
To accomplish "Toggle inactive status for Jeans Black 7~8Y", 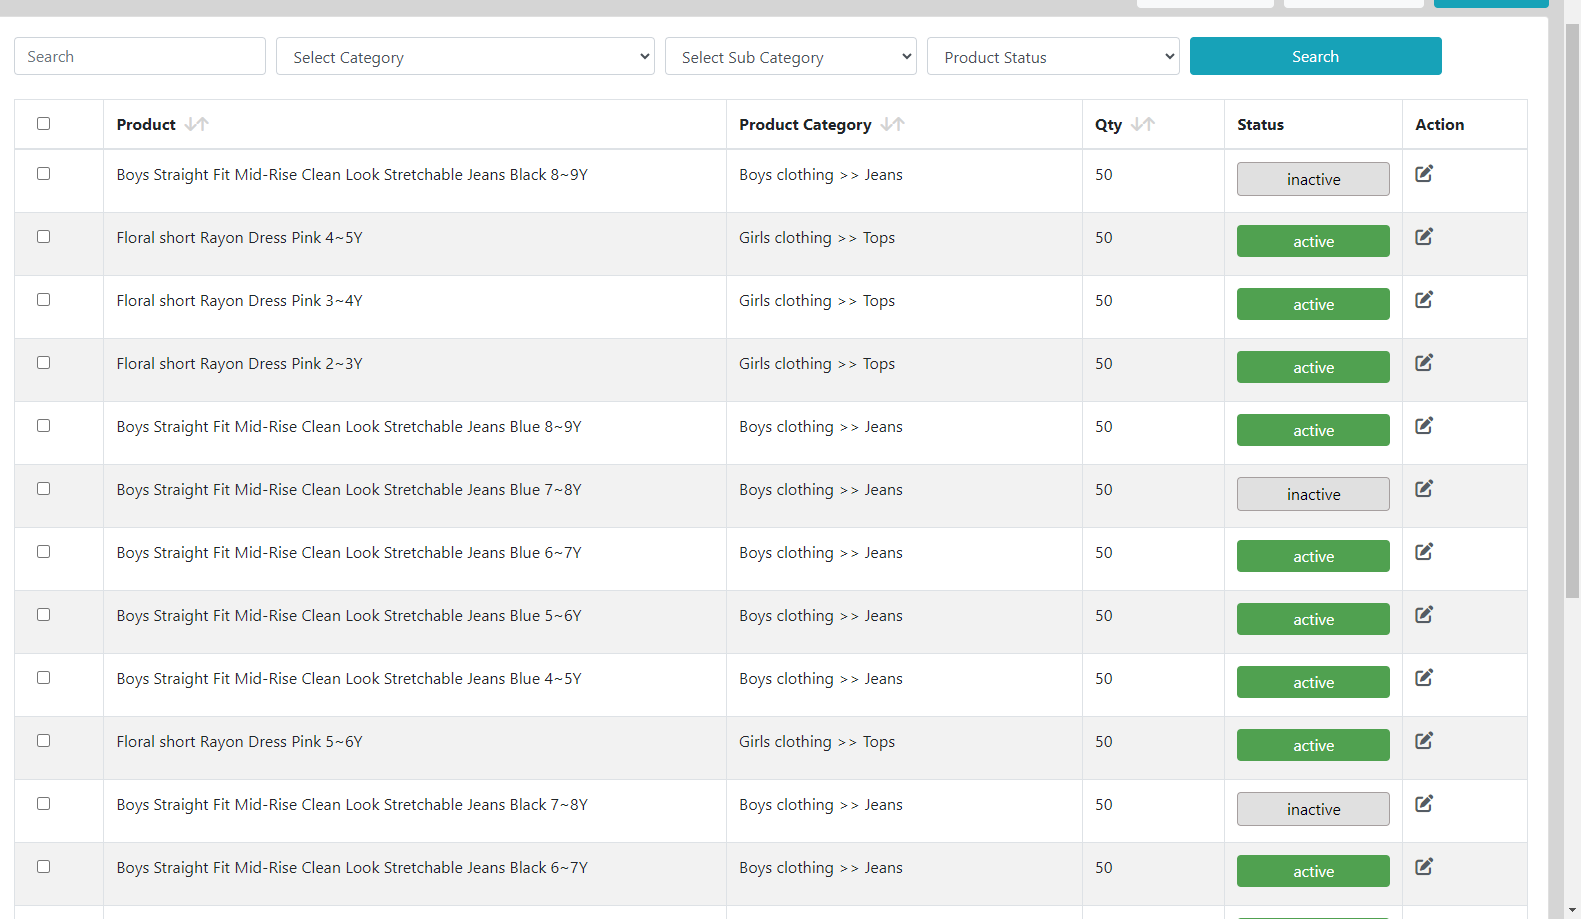I will coord(1313,809).
